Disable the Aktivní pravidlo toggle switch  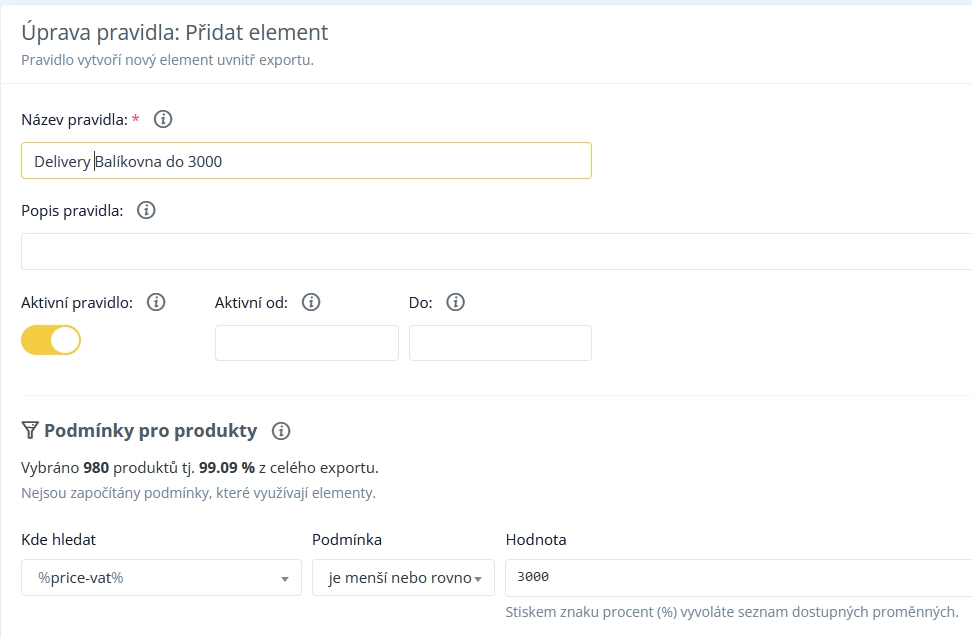51,340
